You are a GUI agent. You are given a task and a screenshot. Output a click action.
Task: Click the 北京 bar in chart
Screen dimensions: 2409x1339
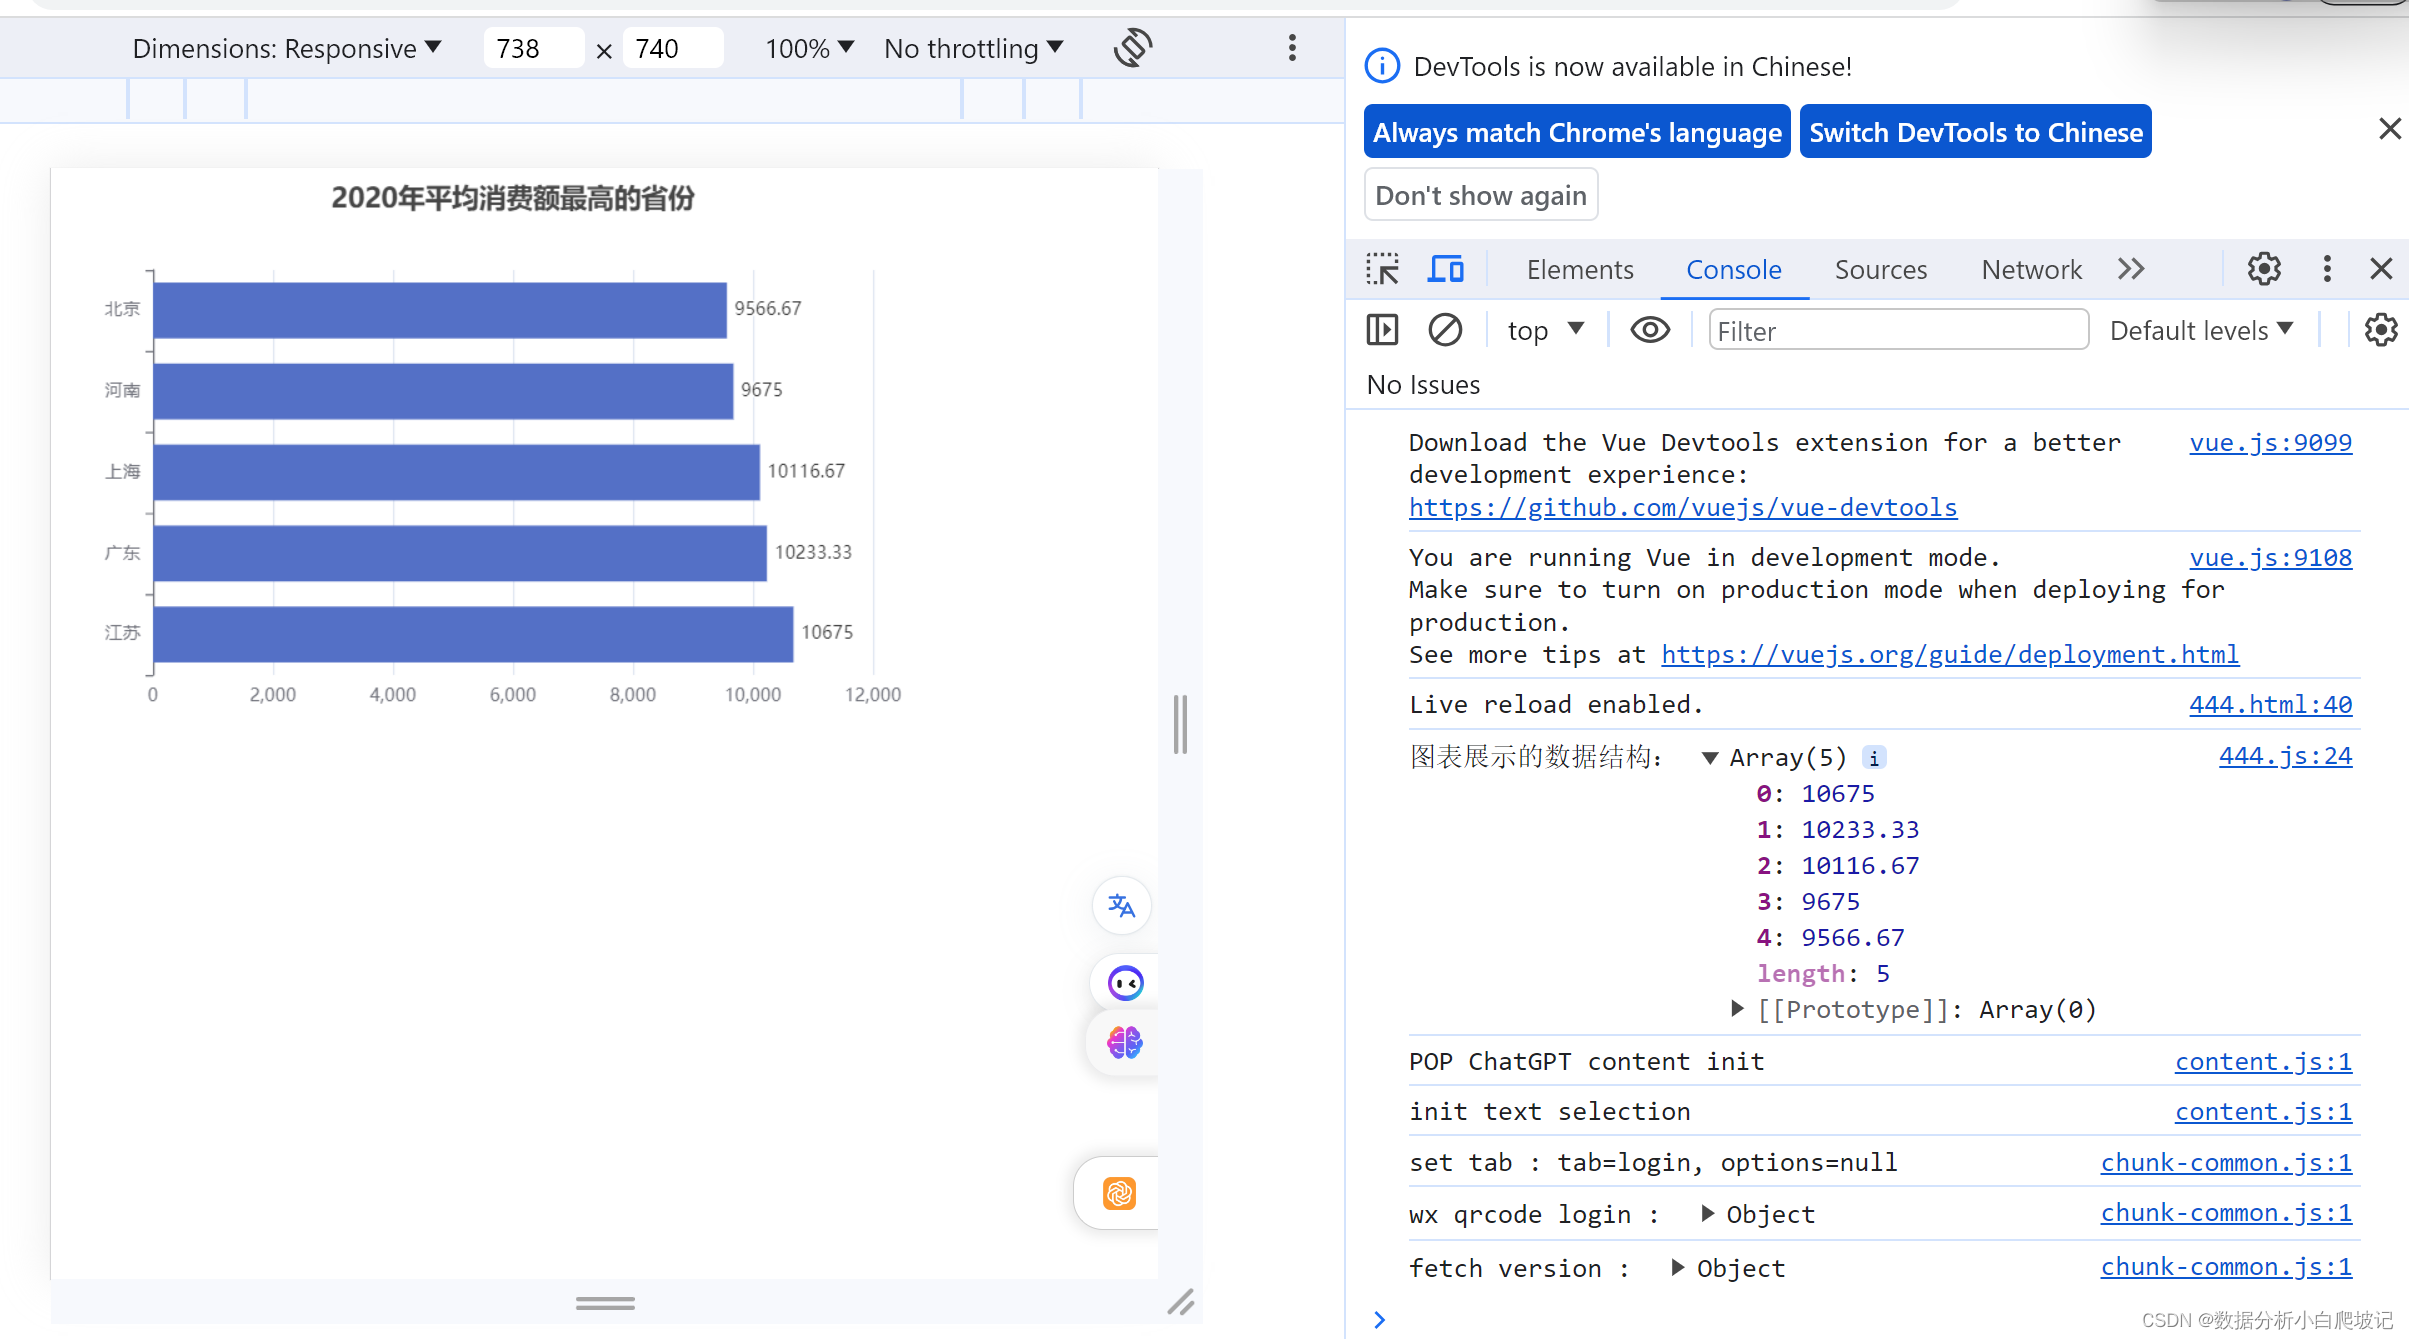[x=440, y=310]
